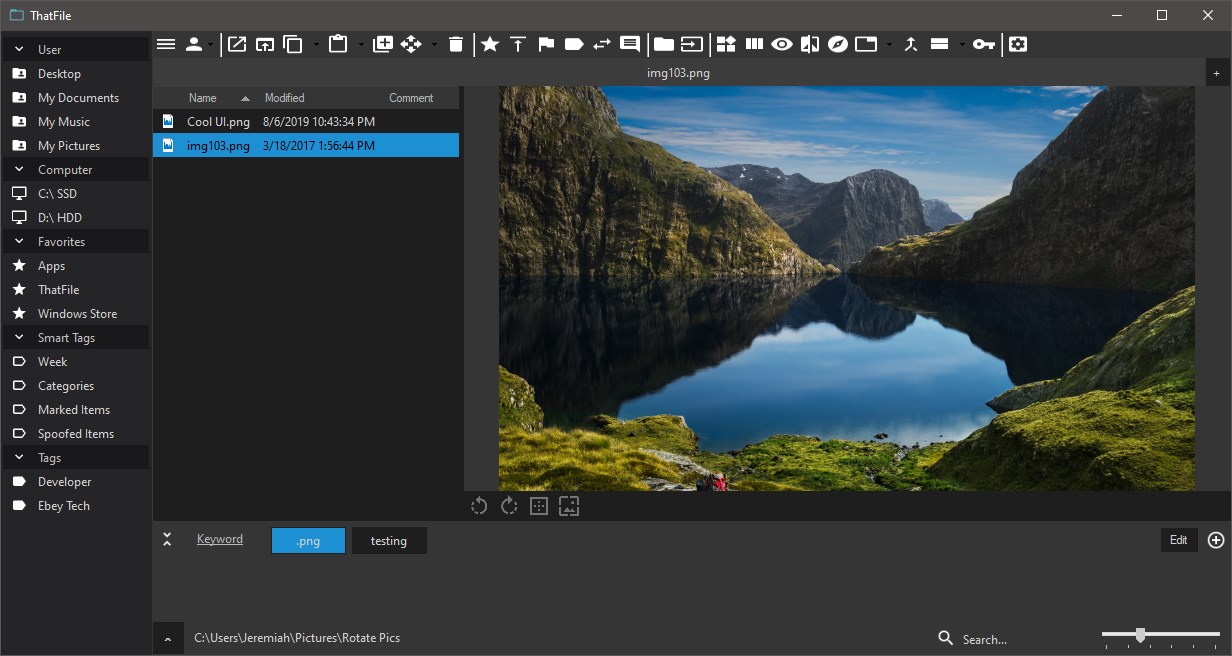
Task: Collapse the keyword tag panel chevrons
Action: [x=167, y=539]
